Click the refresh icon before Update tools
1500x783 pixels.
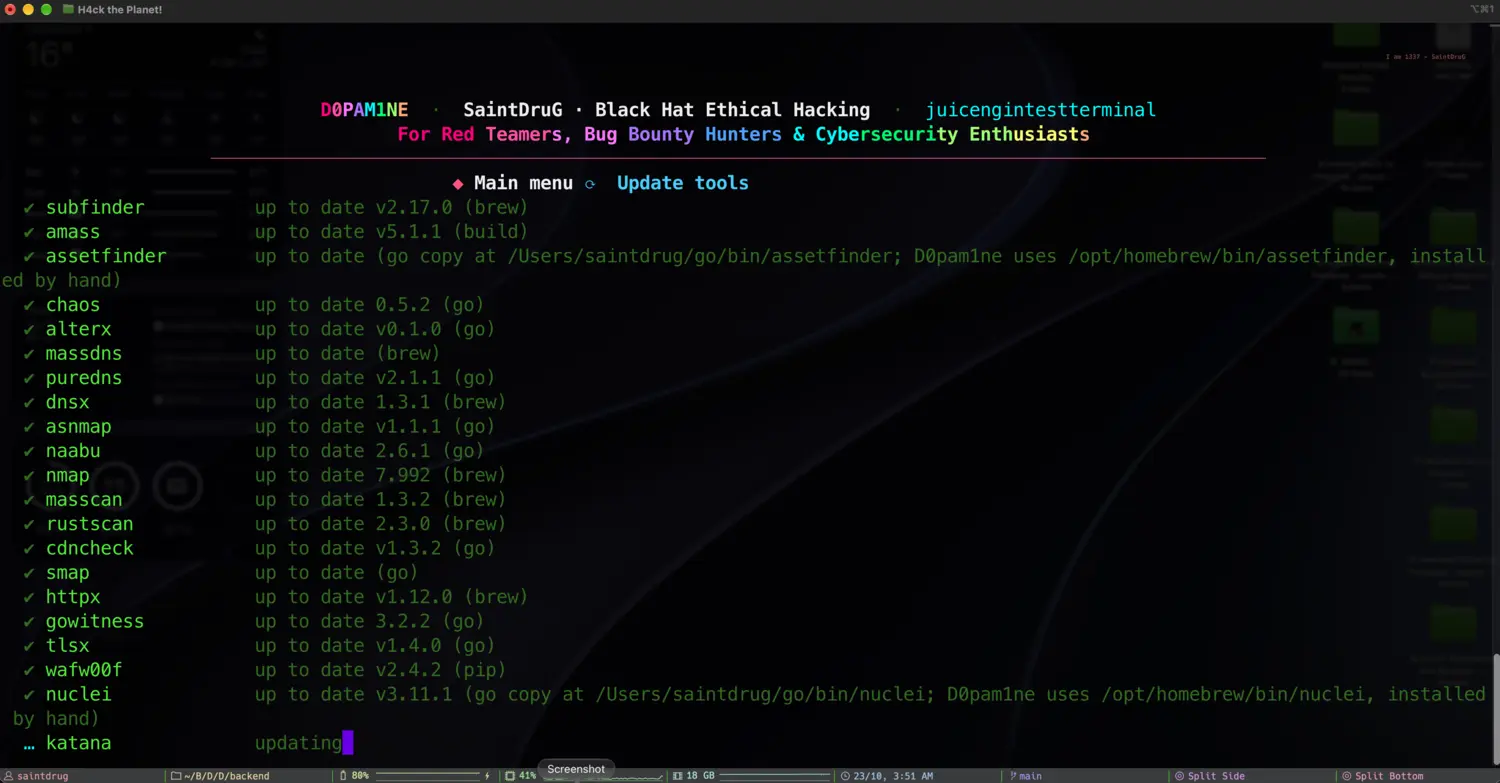pyautogui.click(x=590, y=183)
